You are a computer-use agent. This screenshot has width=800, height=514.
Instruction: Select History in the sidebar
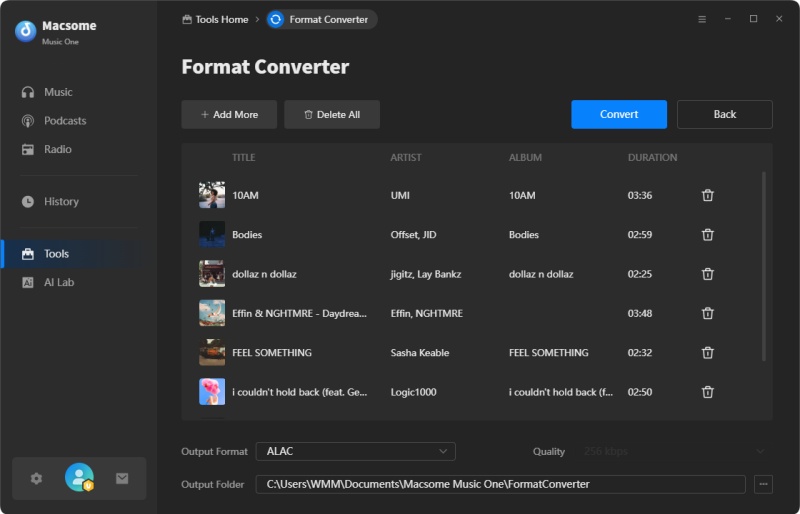[x=61, y=202]
